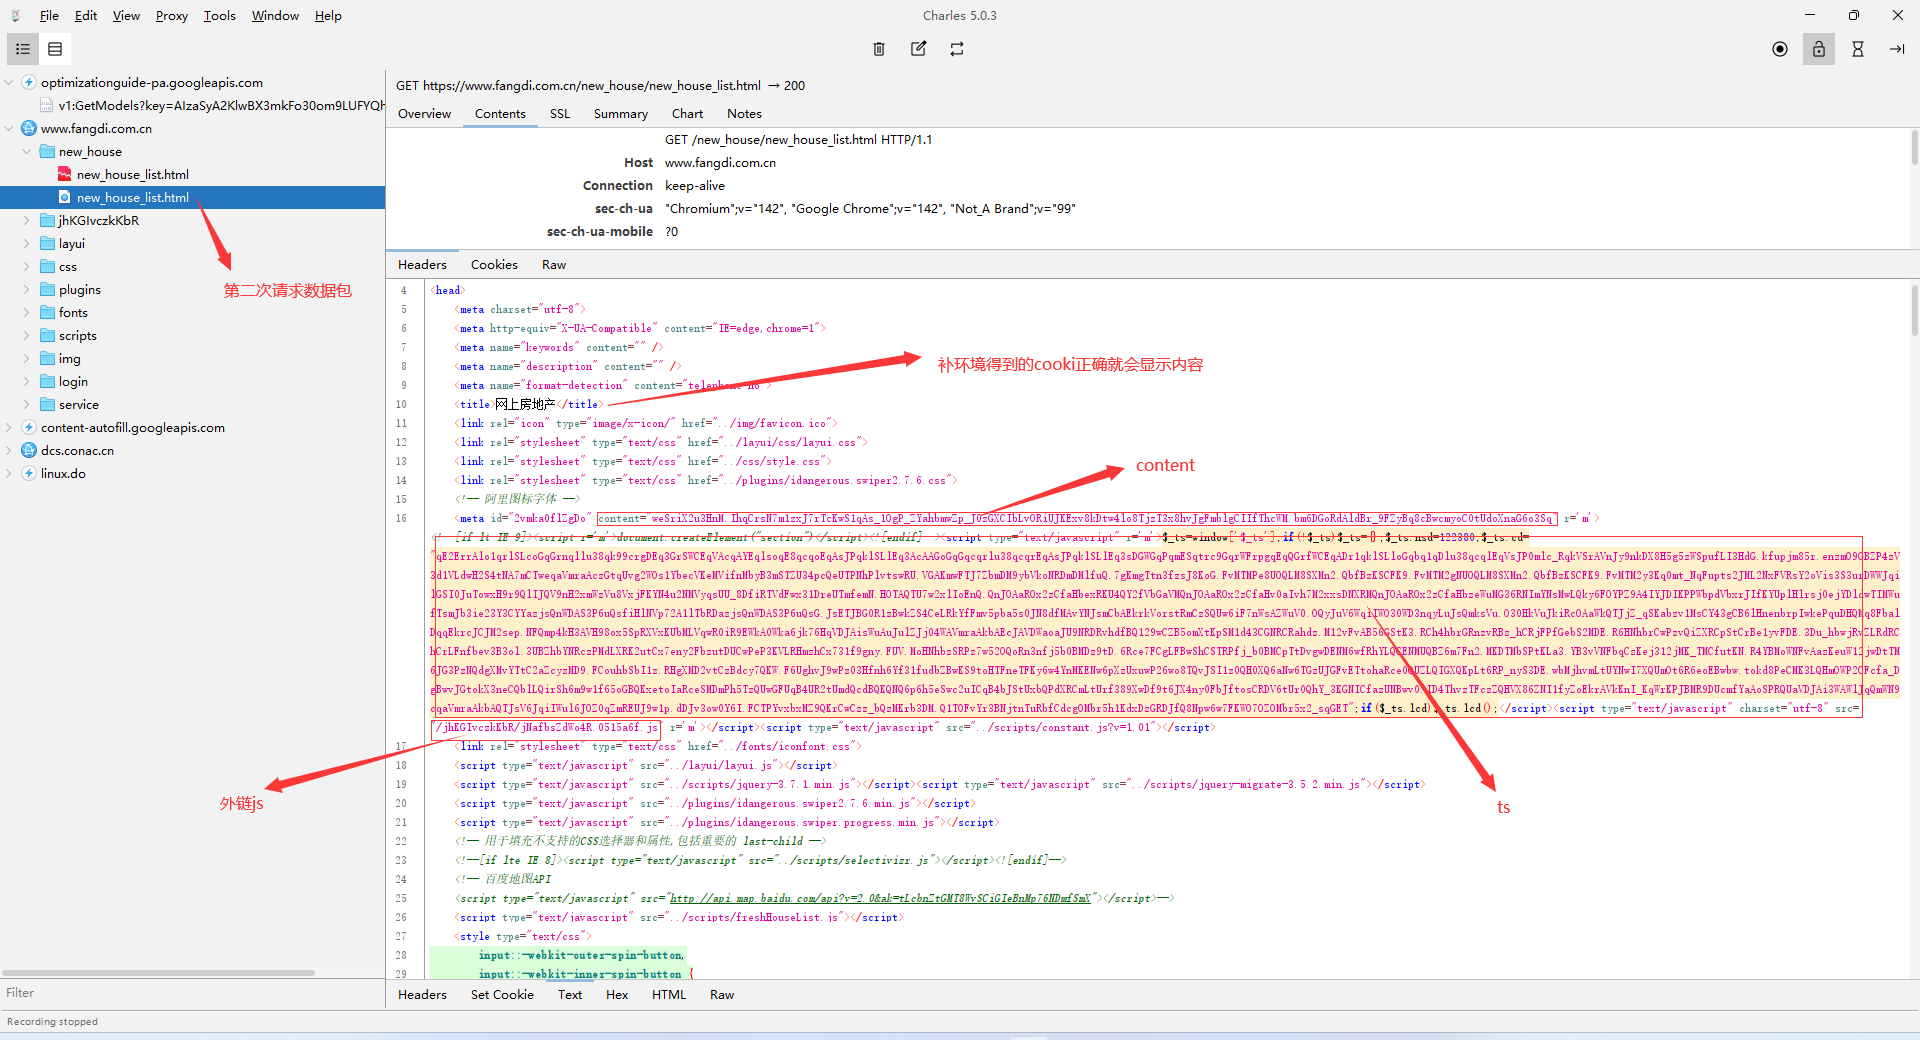Expand the service folder

[27, 404]
